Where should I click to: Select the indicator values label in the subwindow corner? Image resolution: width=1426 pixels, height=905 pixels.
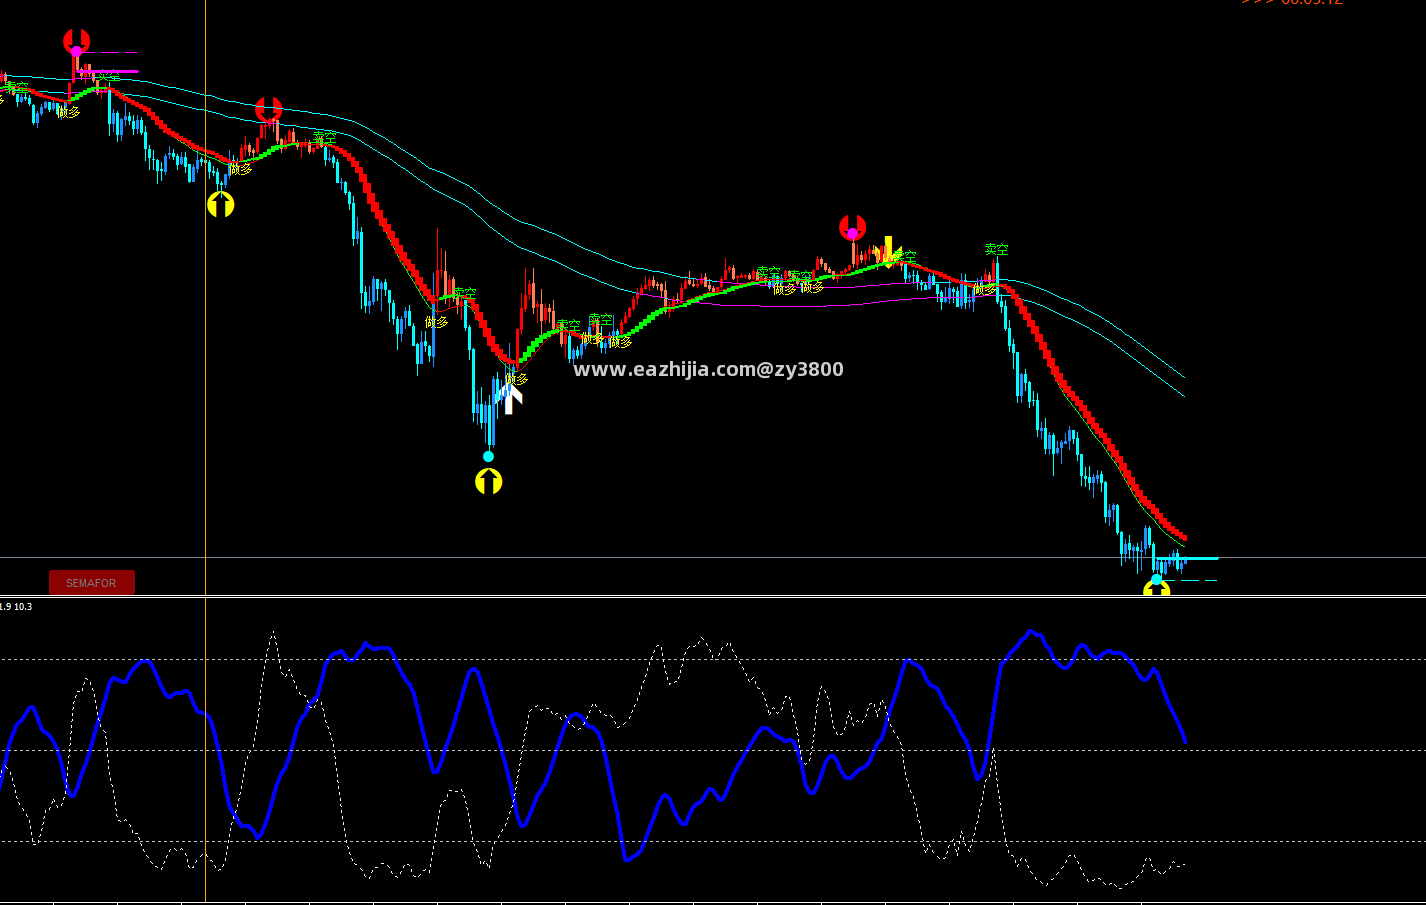point(16,607)
